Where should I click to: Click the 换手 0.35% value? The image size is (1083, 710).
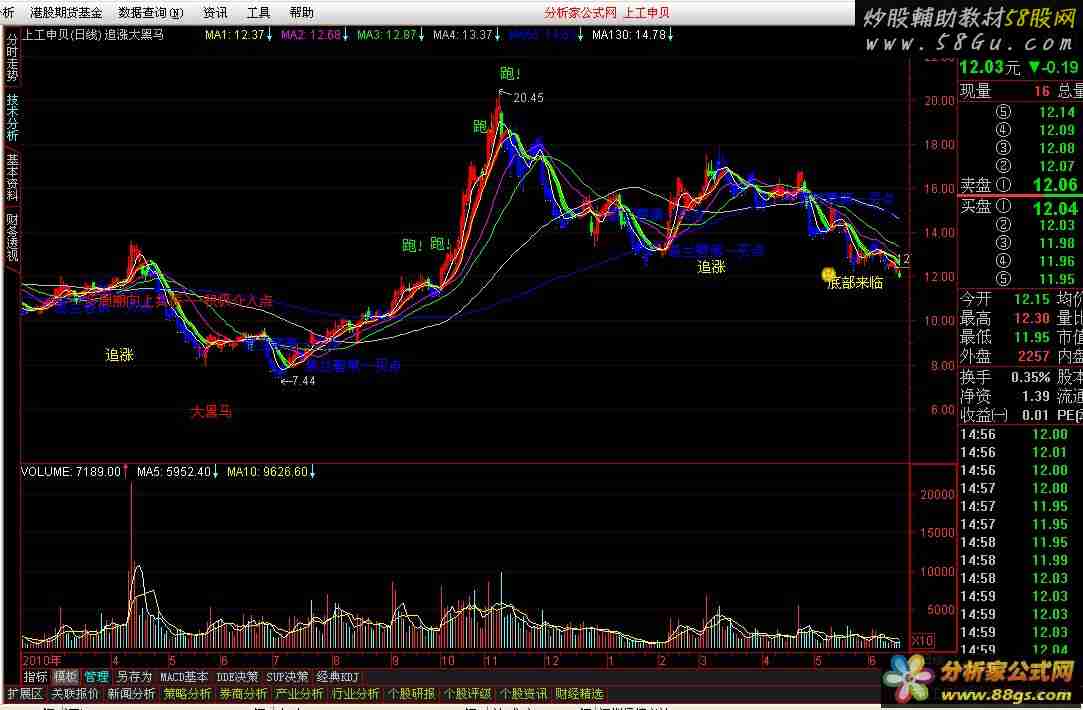tap(1031, 377)
